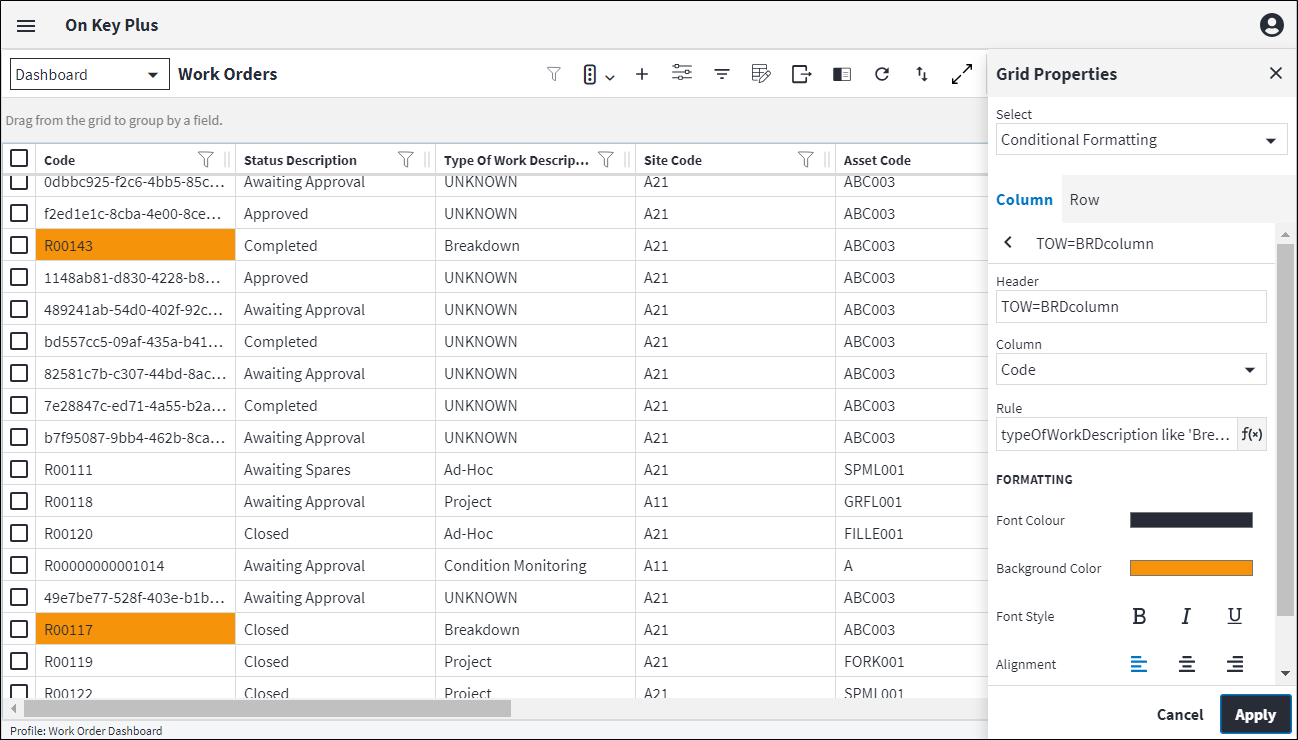The height and width of the screenshot is (740, 1298).
Task: Apply underline font style
Action: tap(1234, 616)
